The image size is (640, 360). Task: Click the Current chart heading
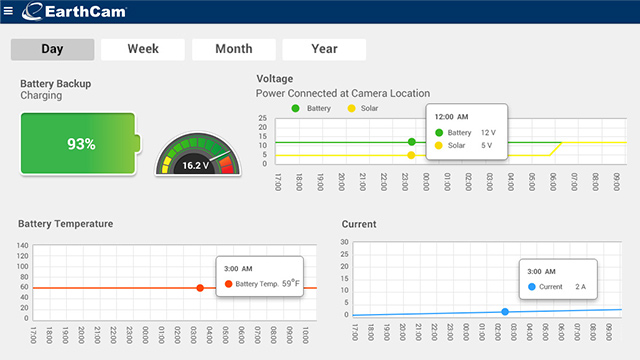359,224
